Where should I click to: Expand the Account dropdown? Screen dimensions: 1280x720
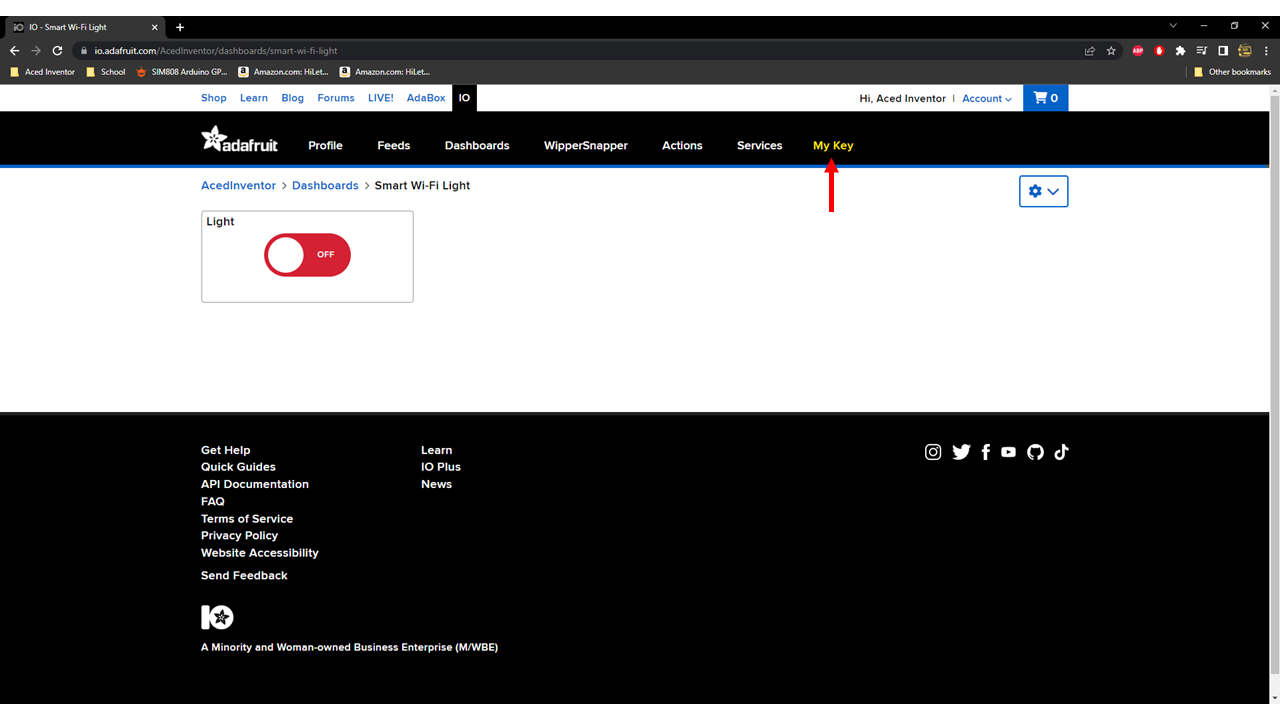coord(987,99)
